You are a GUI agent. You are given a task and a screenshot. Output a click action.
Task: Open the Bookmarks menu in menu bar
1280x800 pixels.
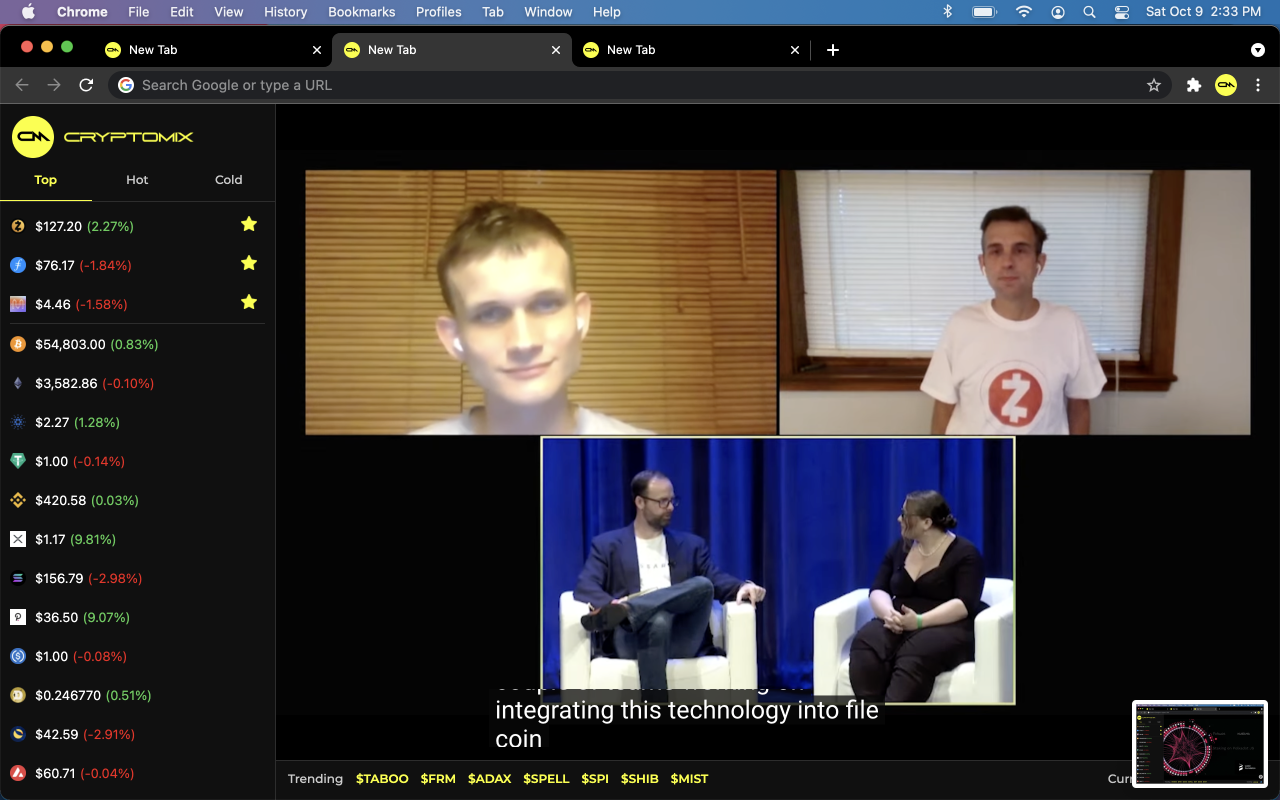(361, 12)
